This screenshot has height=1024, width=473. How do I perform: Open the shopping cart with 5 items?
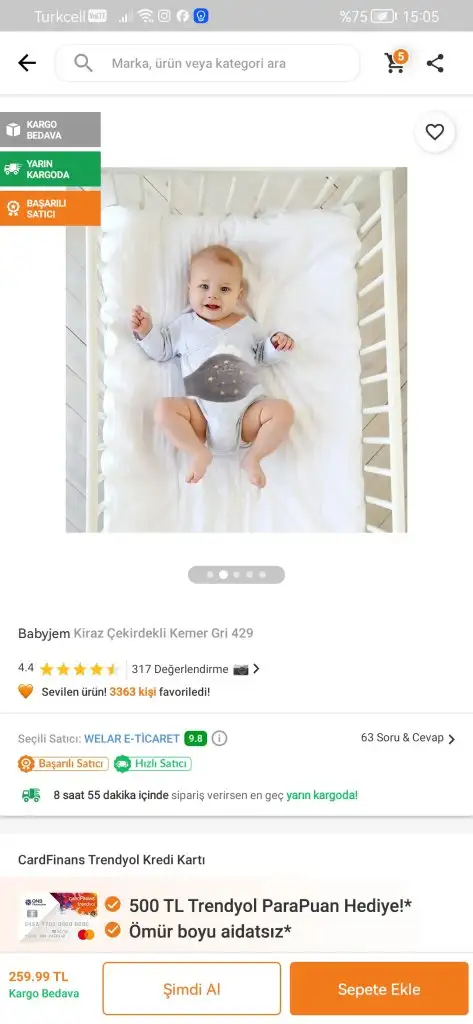tap(395, 61)
